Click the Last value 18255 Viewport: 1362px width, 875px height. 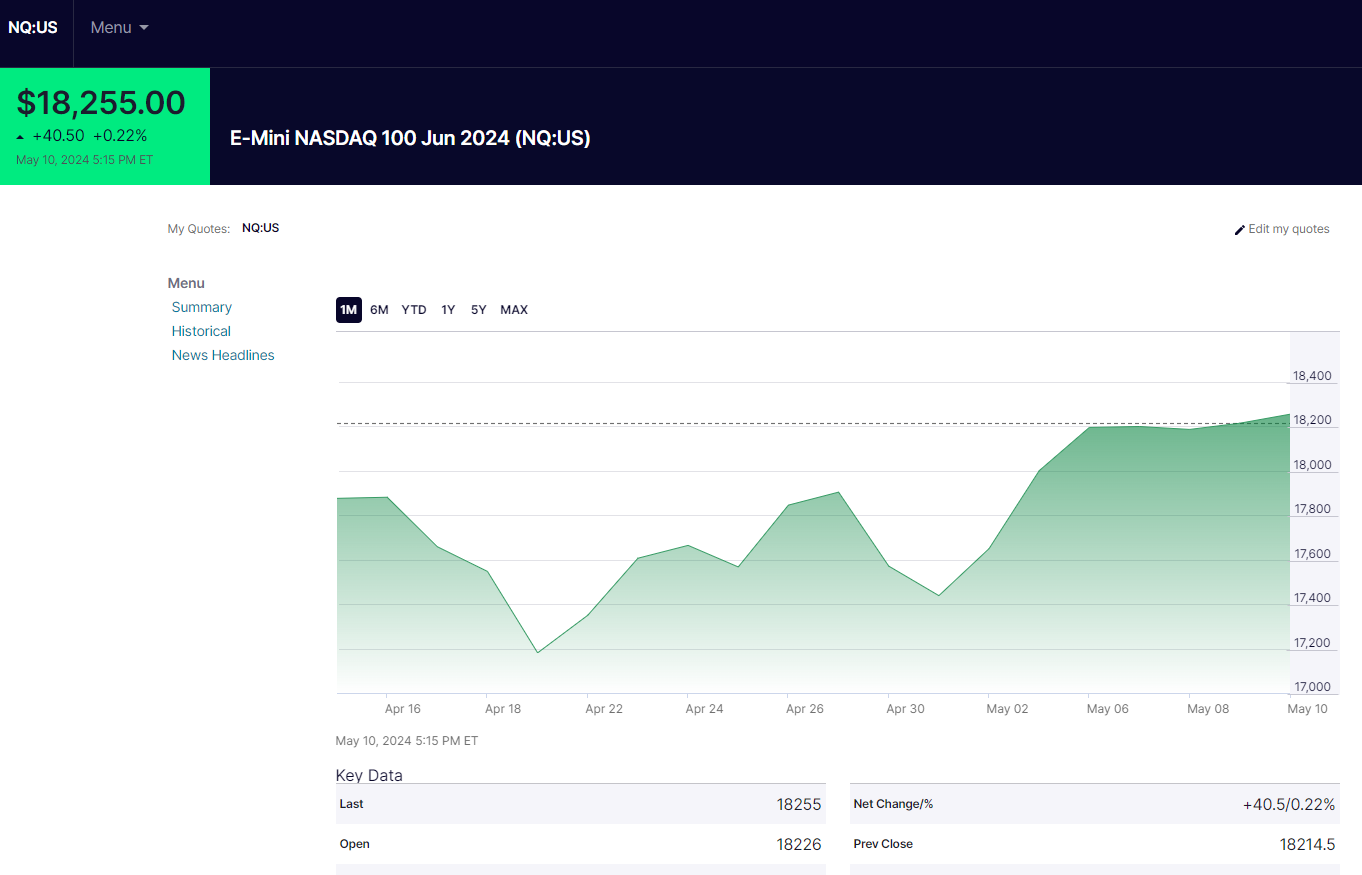click(799, 804)
